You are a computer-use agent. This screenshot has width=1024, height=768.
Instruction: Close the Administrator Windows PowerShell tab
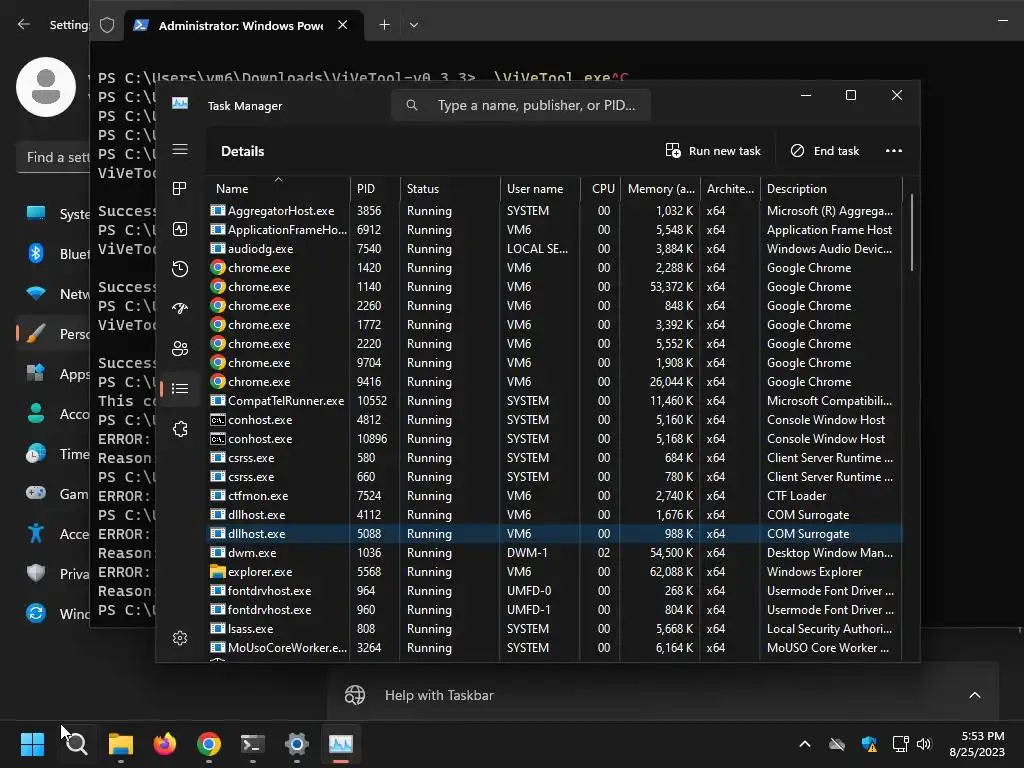[342, 25]
